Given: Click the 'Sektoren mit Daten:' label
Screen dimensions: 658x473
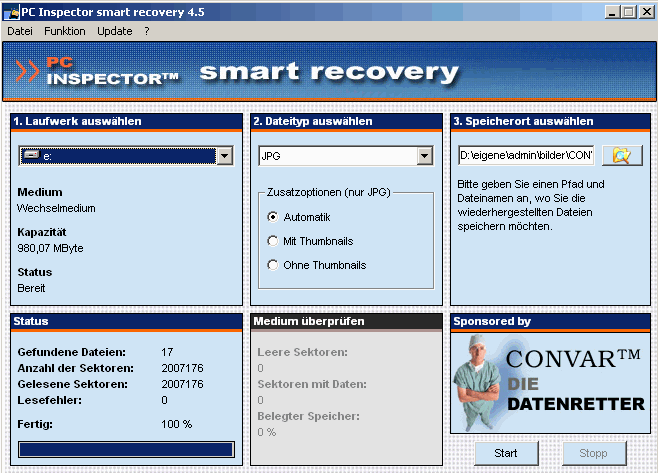Looking at the screenshot, I should coord(312,384).
